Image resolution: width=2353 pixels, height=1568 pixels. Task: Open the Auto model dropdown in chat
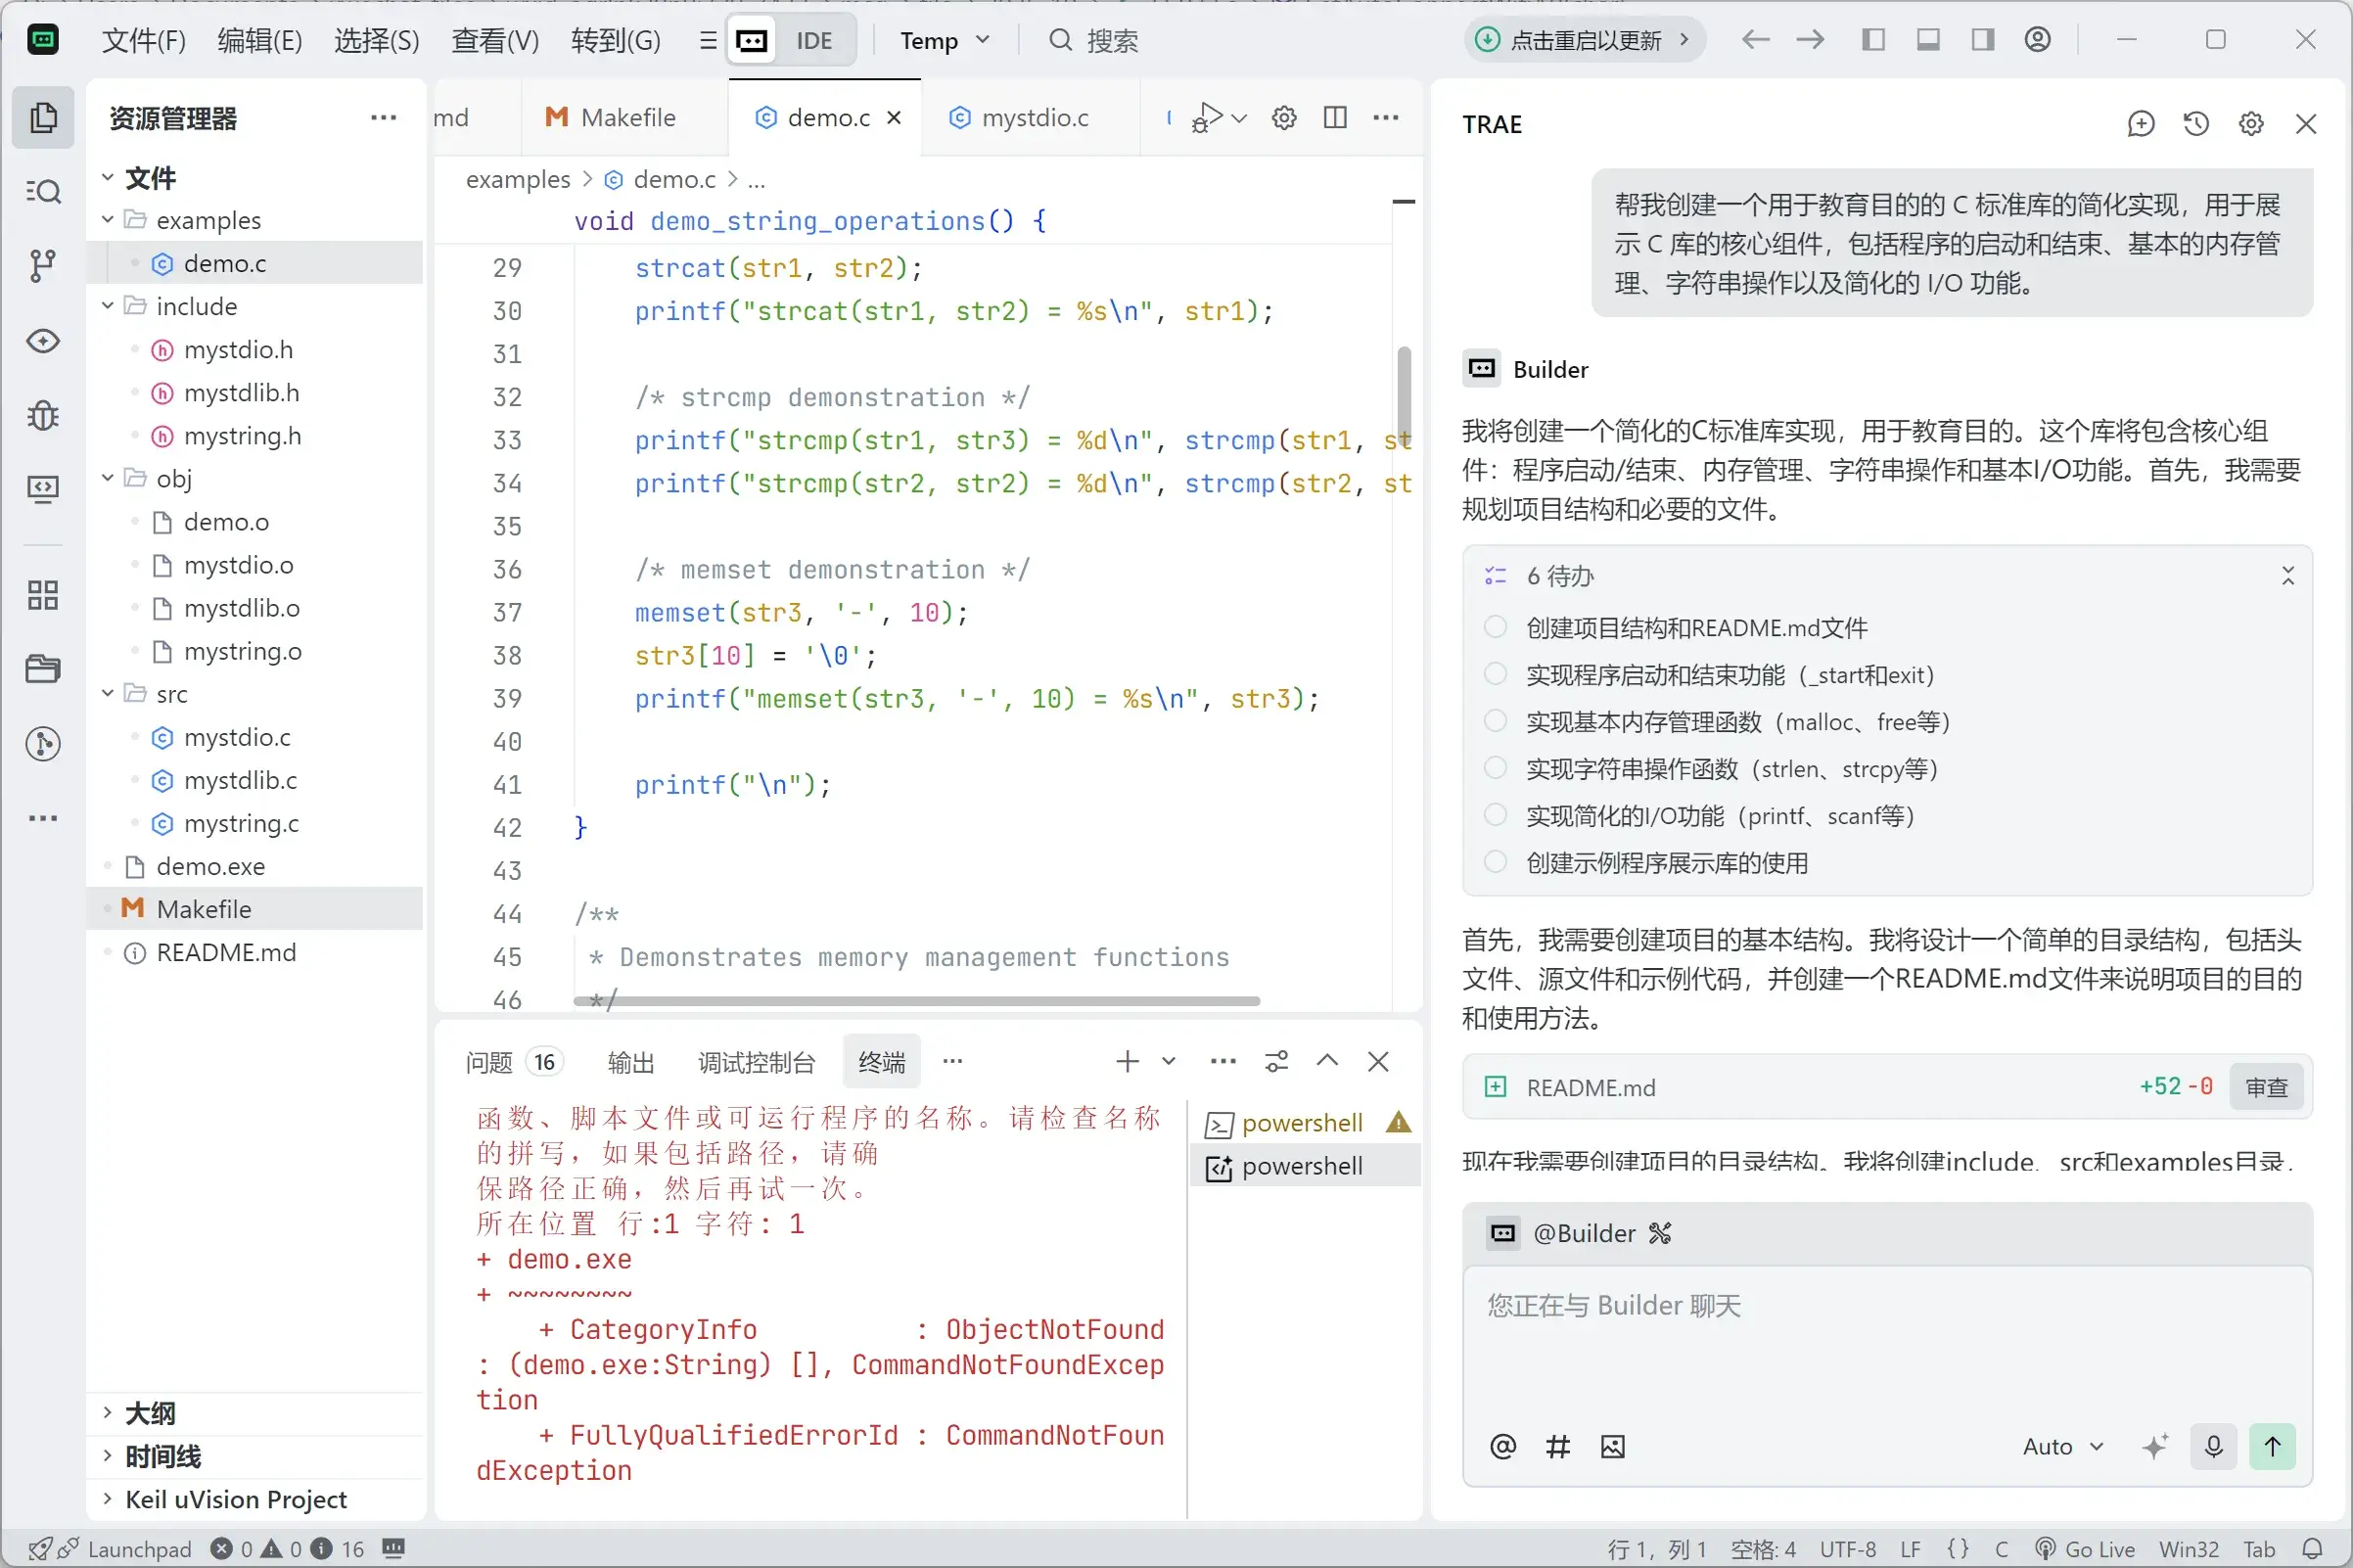click(x=2061, y=1447)
